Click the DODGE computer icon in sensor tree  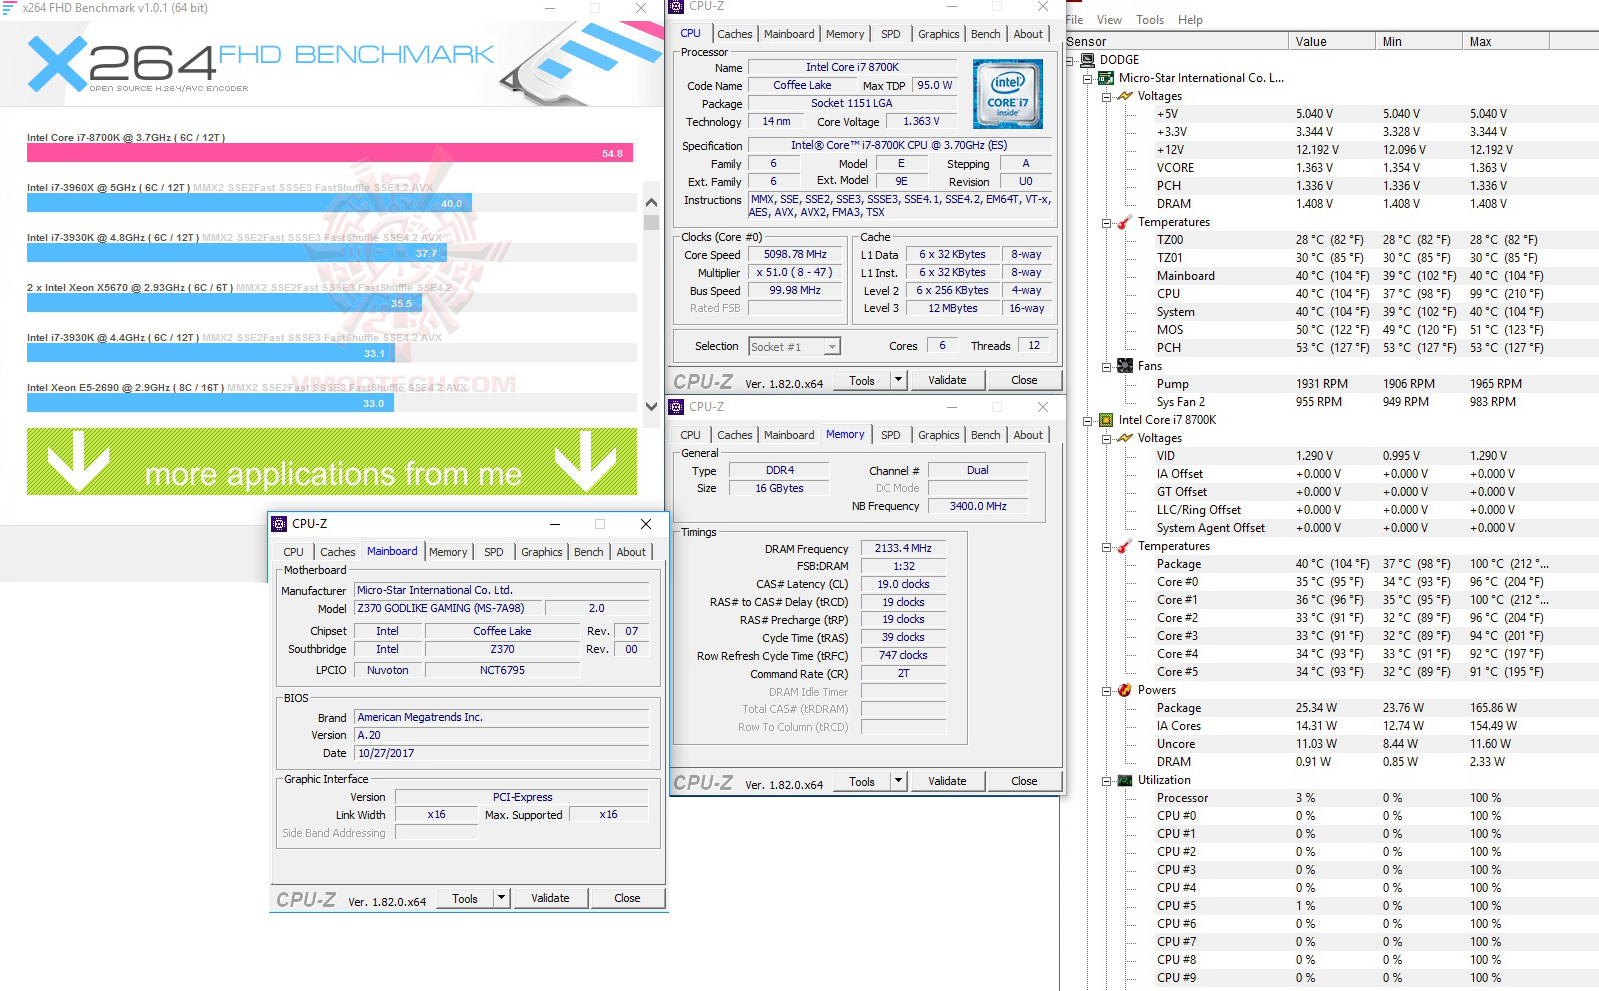tap(1088, 60)
